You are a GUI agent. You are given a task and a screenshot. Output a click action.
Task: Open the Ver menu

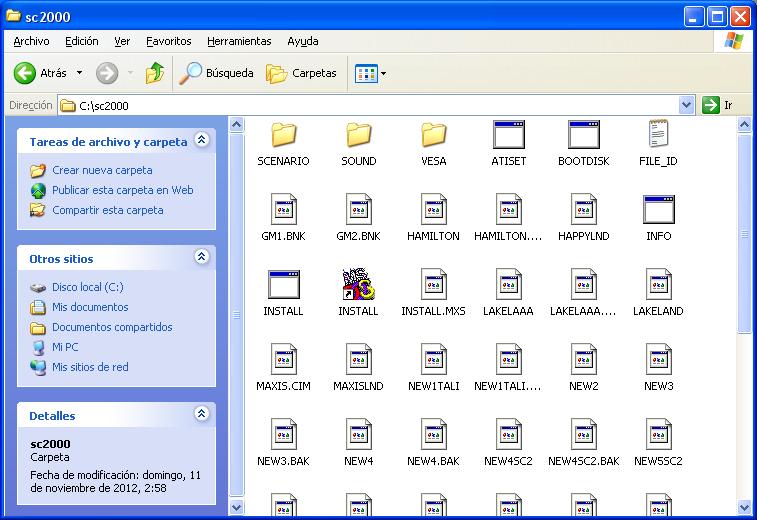[122, 42]
